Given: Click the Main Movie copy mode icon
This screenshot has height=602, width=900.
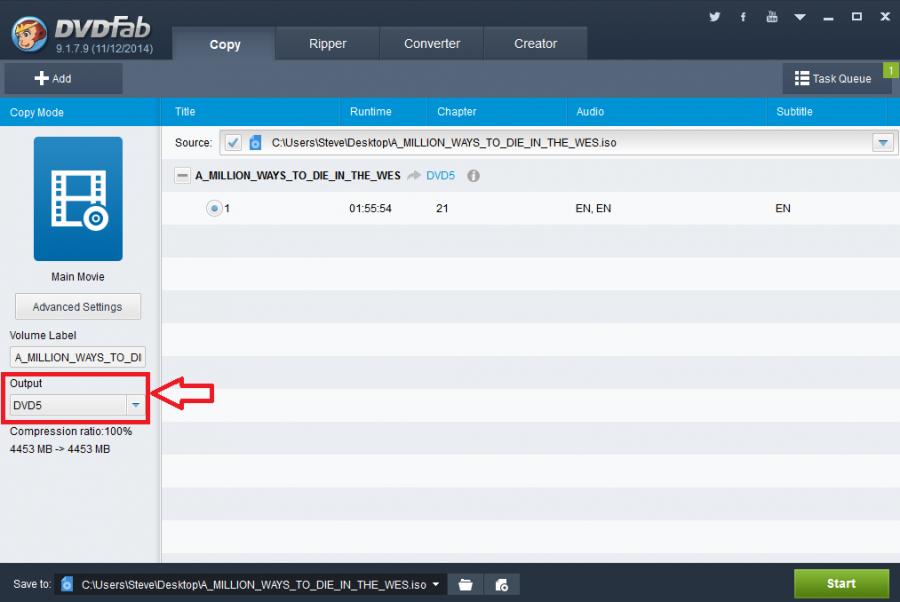Looking at the screenshot, I should (x=78, y=199).
